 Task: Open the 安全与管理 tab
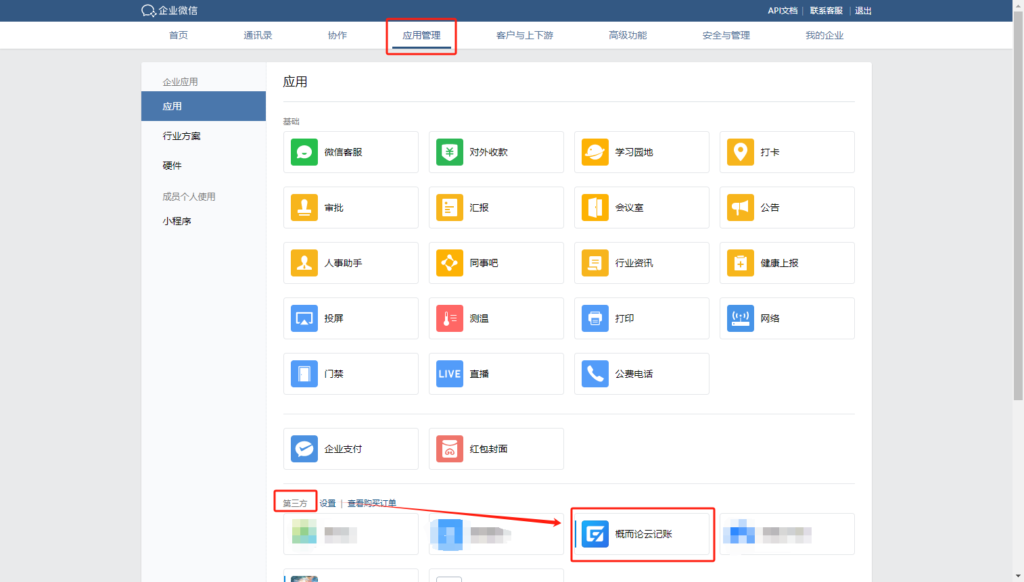click(726, 35)
